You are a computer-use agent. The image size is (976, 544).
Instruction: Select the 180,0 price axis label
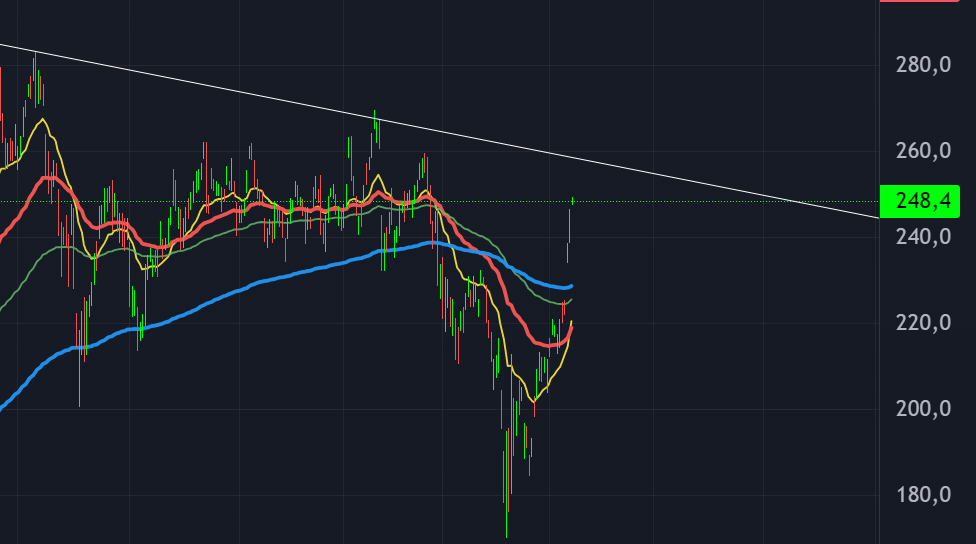923,495
